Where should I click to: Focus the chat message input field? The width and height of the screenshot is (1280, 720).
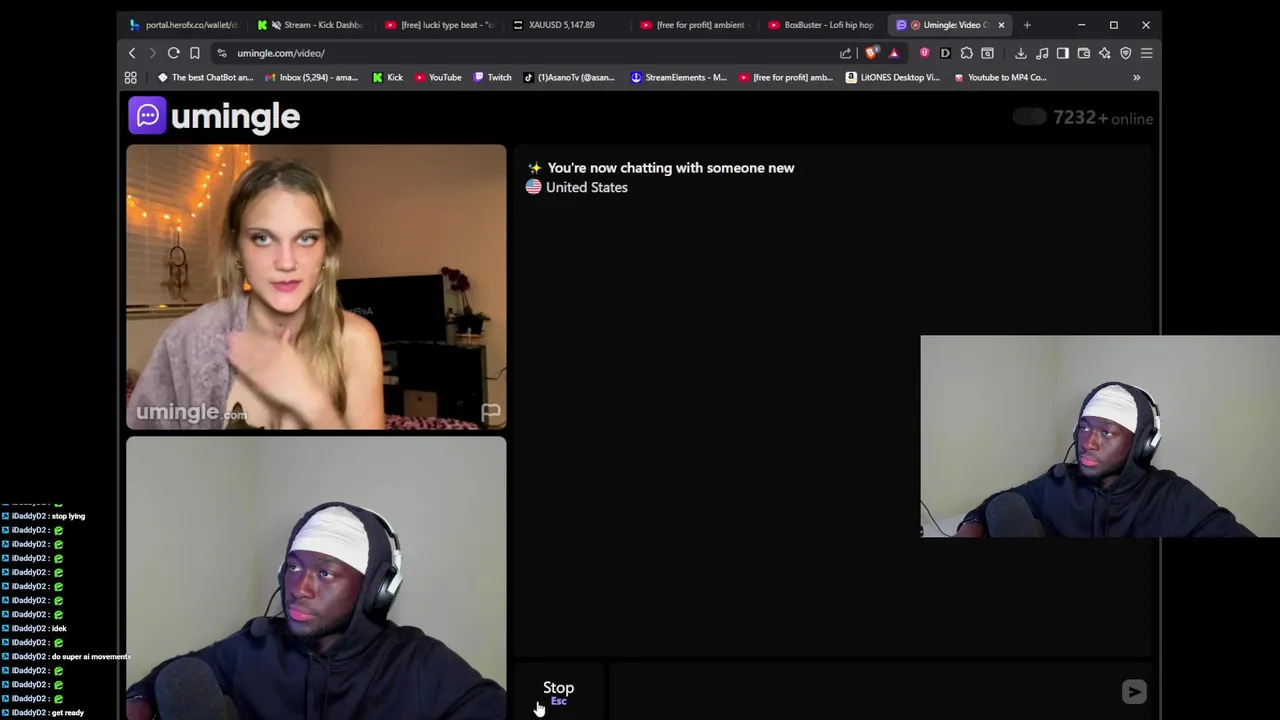863,691
